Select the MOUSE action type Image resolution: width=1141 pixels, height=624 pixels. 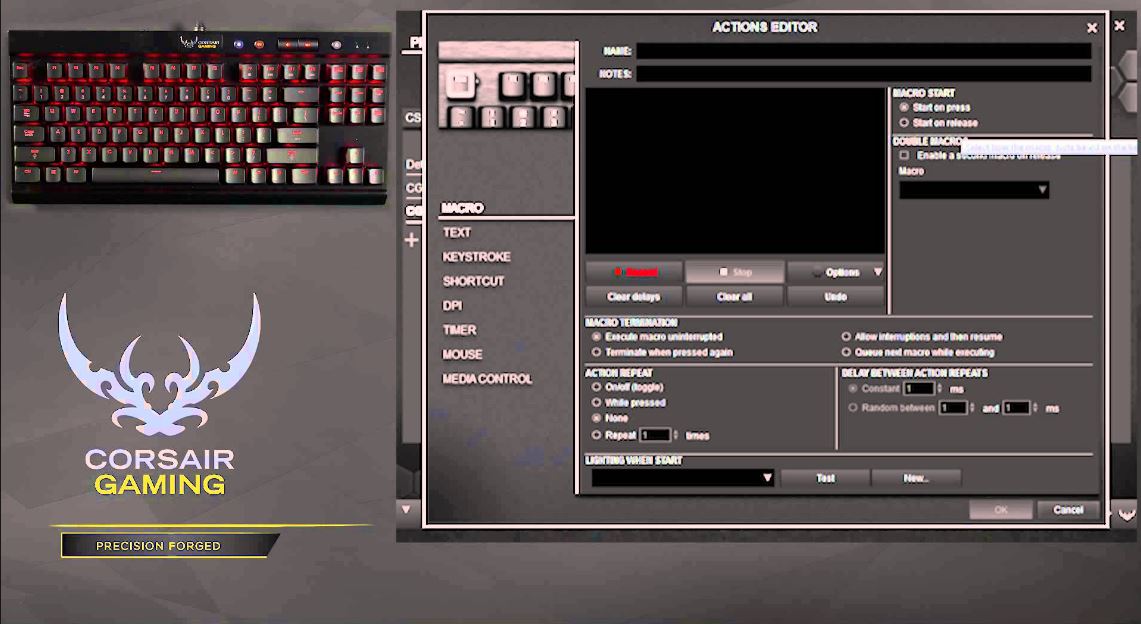(x=462, y=354)
